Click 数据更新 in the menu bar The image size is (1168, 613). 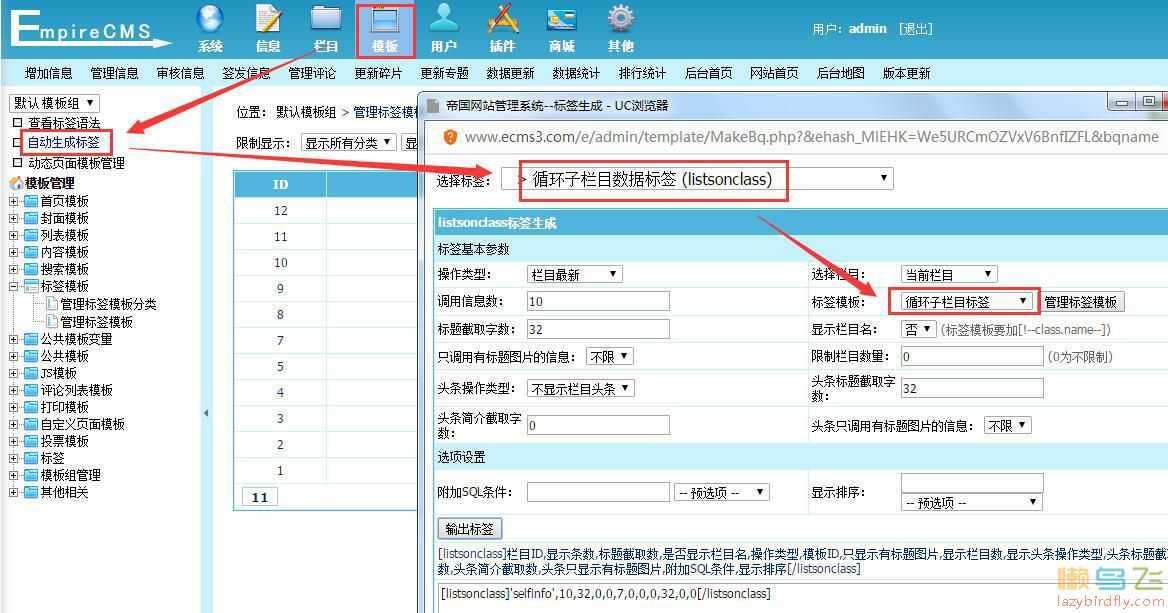[510, 73]
